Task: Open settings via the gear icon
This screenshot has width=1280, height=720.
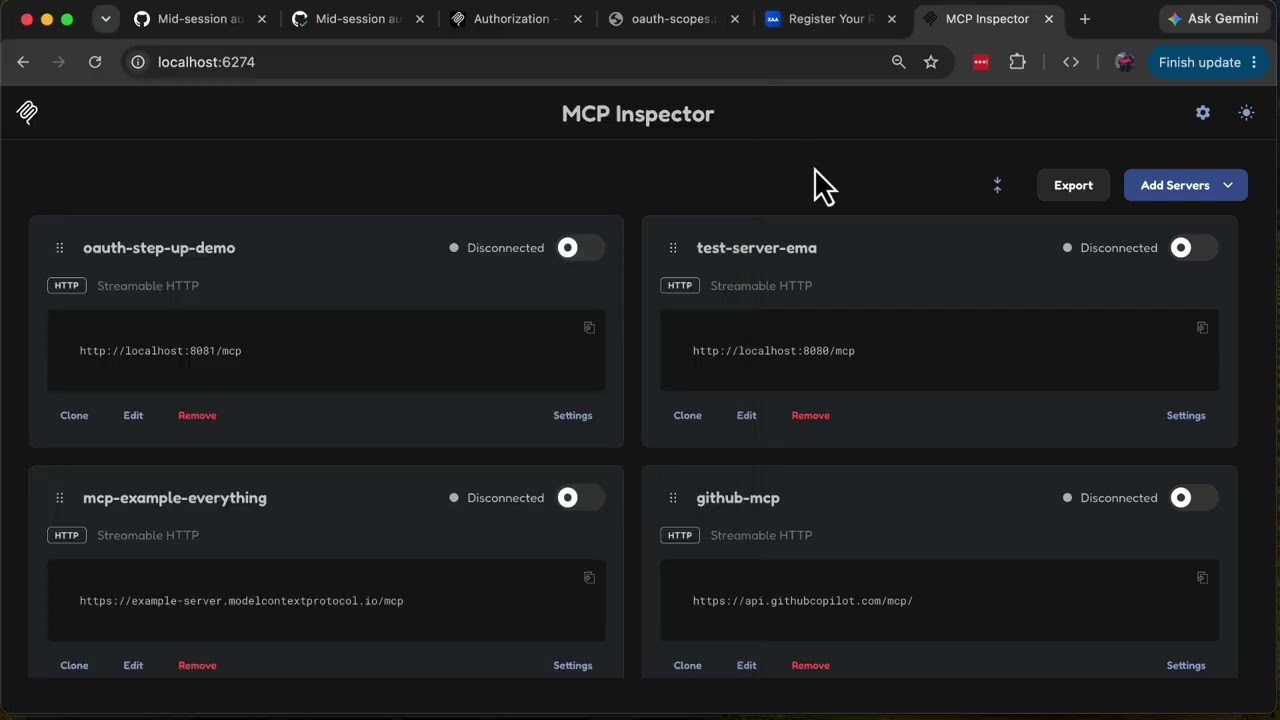Action: tap(1203, 113)
